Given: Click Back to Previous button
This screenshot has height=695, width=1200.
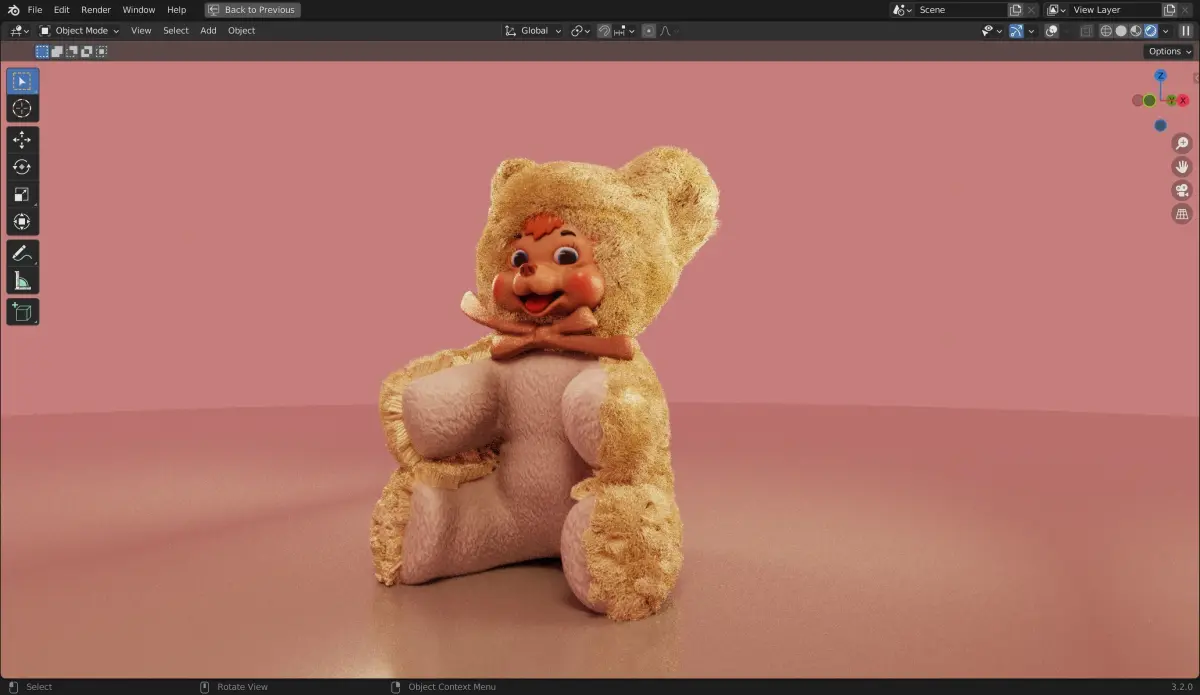Looking at the screenshot, I should click(x=252, y=10).
